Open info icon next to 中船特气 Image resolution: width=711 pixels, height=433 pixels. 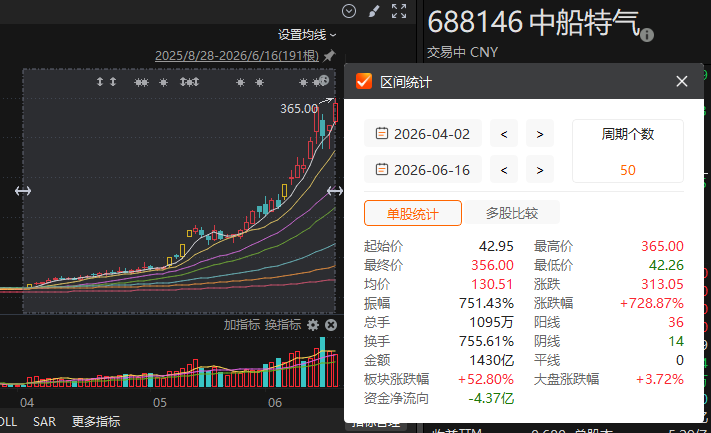[647, 35]
